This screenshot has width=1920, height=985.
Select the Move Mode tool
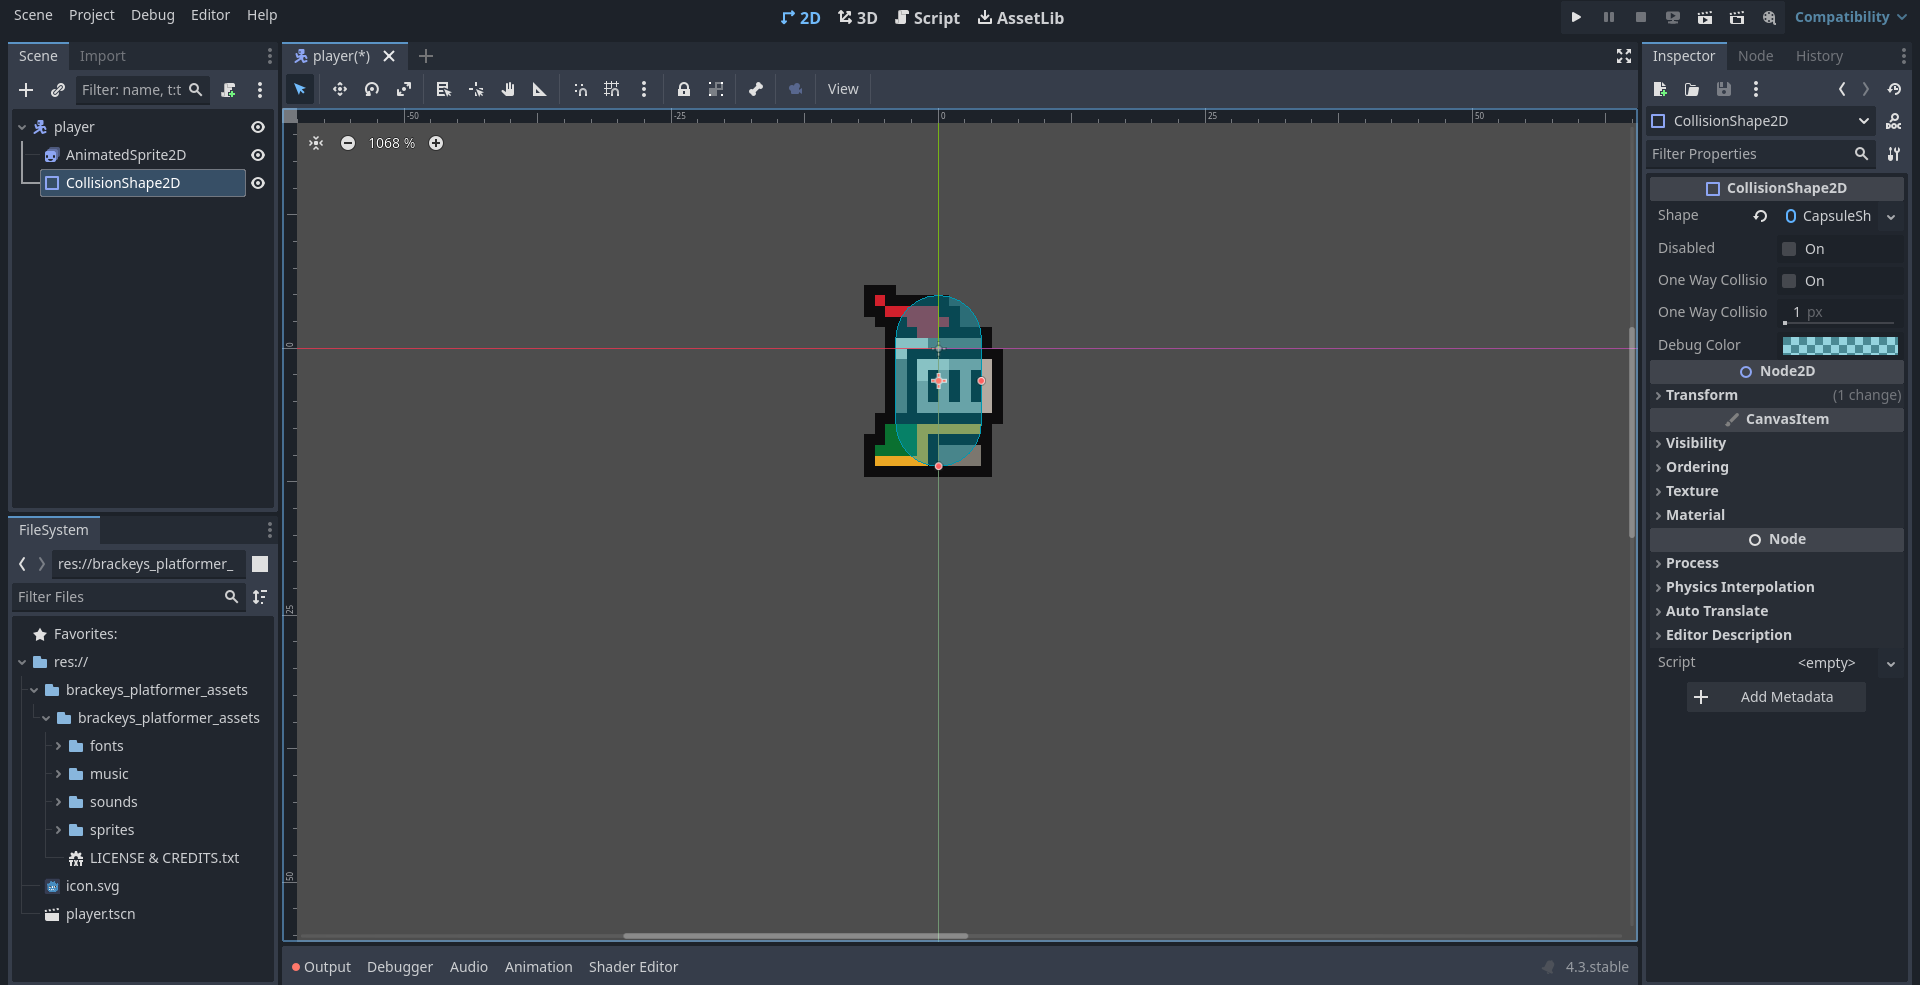click(x=340, y=89)
